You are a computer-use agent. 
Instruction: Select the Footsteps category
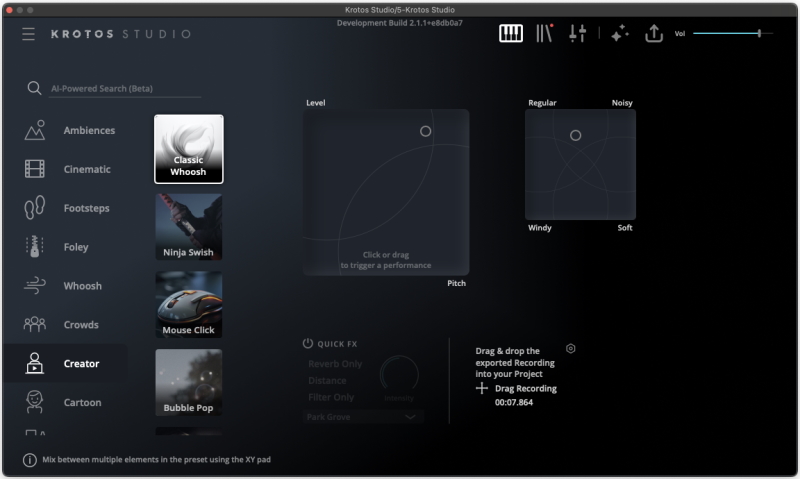[87, 208]
